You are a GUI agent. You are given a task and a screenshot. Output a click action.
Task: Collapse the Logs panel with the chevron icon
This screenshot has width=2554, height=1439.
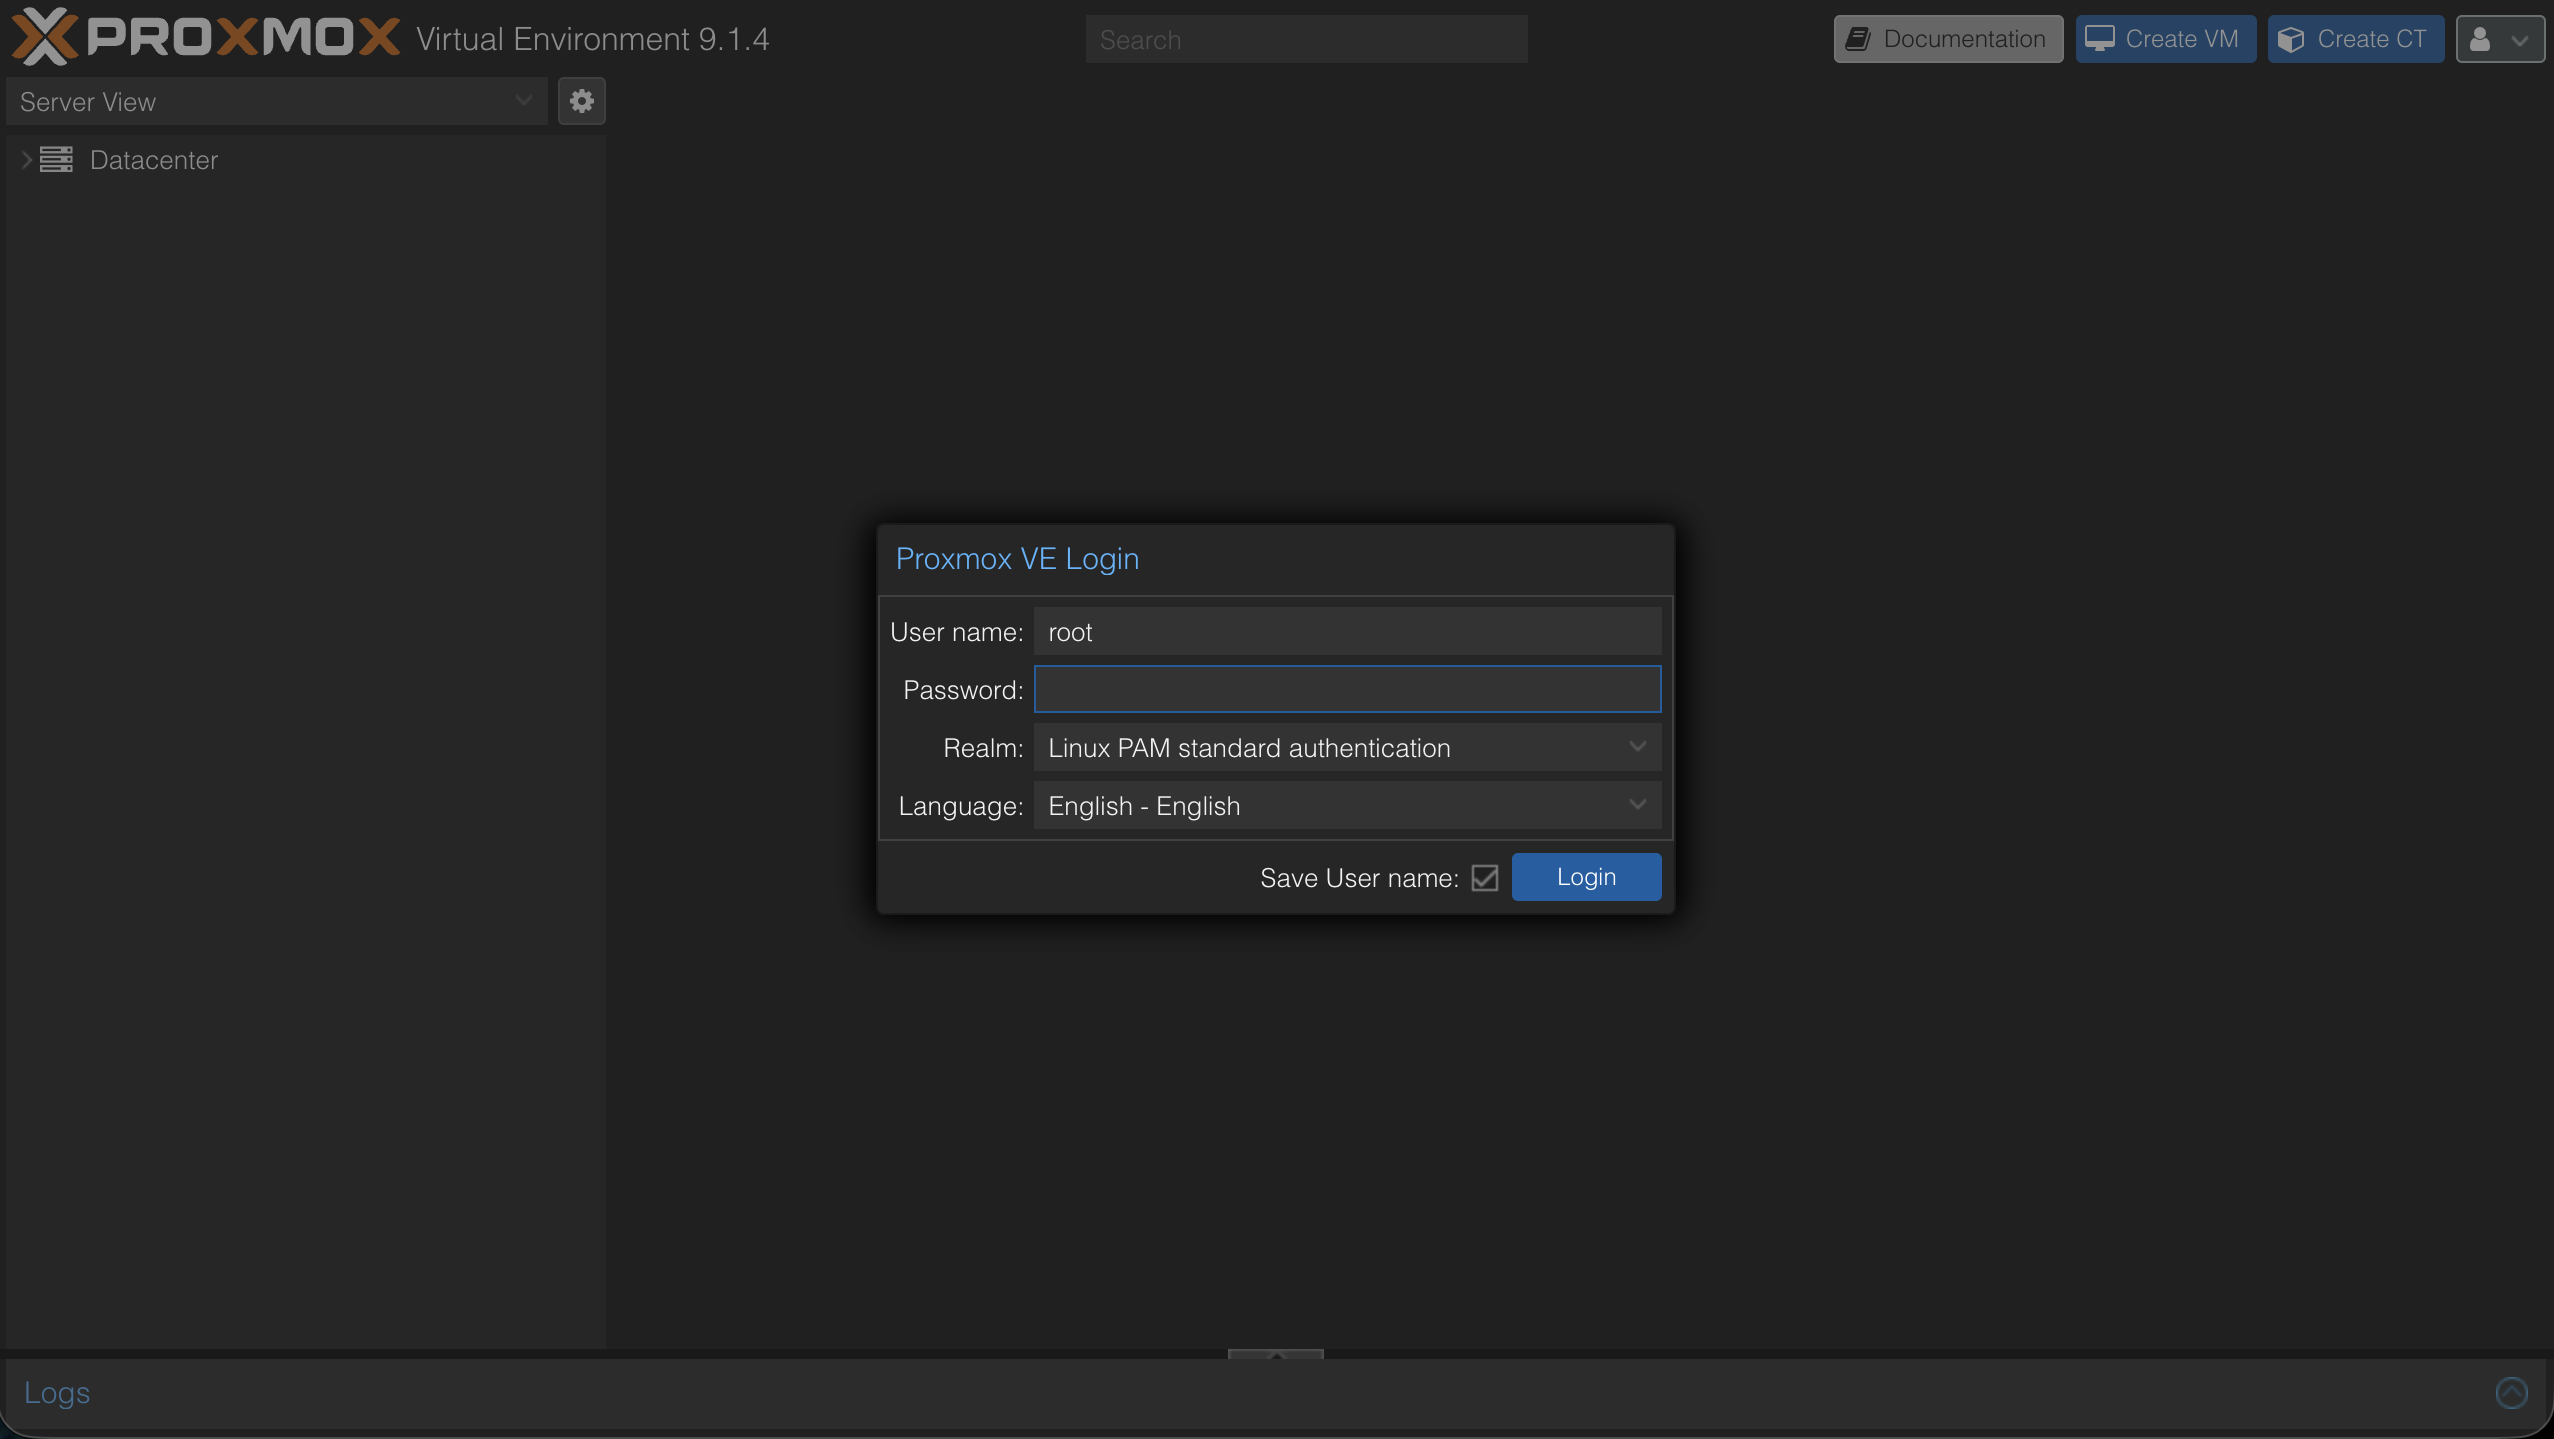coord(2512,1391)
